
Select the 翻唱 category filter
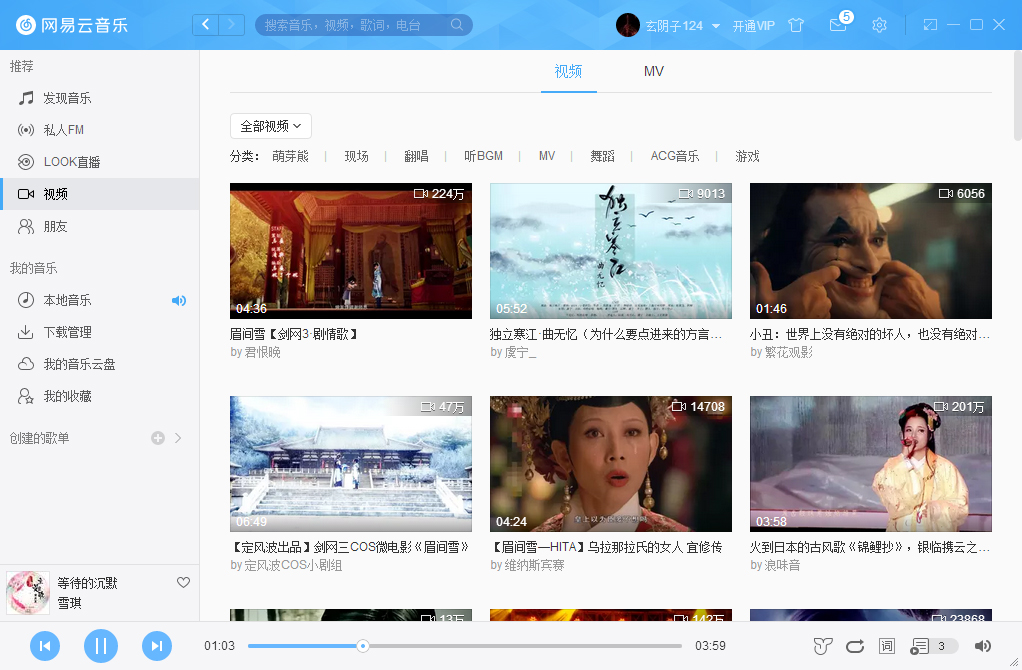pyautogui.click(x=417, y=156)
